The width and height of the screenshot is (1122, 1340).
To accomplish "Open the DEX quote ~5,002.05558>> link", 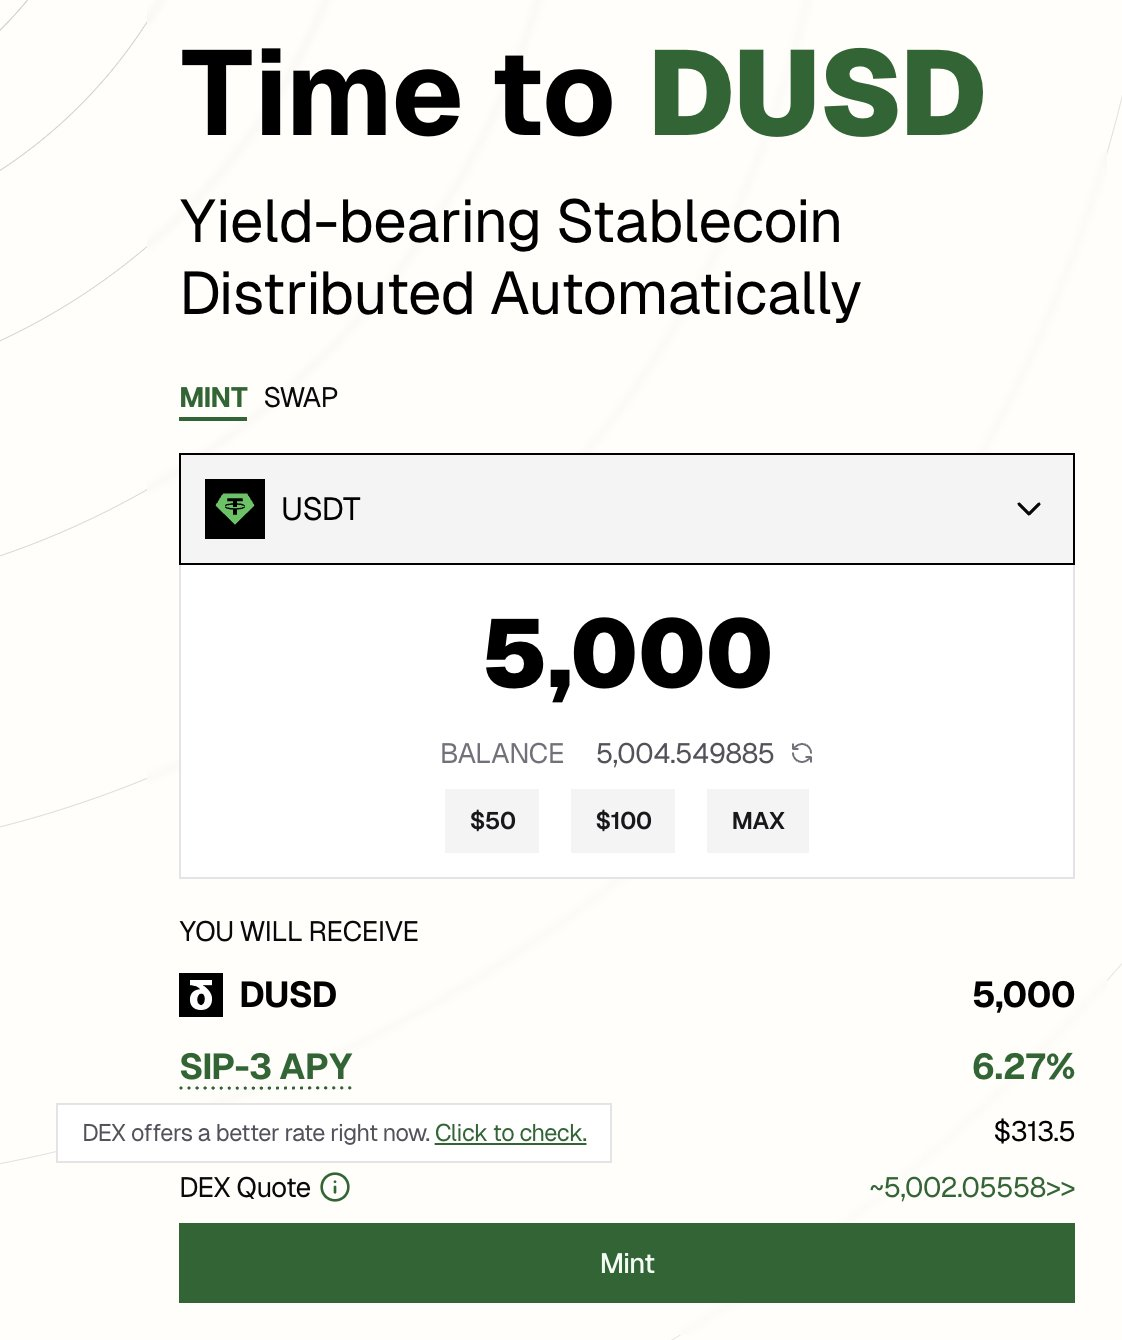I will [x=972, y=1187].
